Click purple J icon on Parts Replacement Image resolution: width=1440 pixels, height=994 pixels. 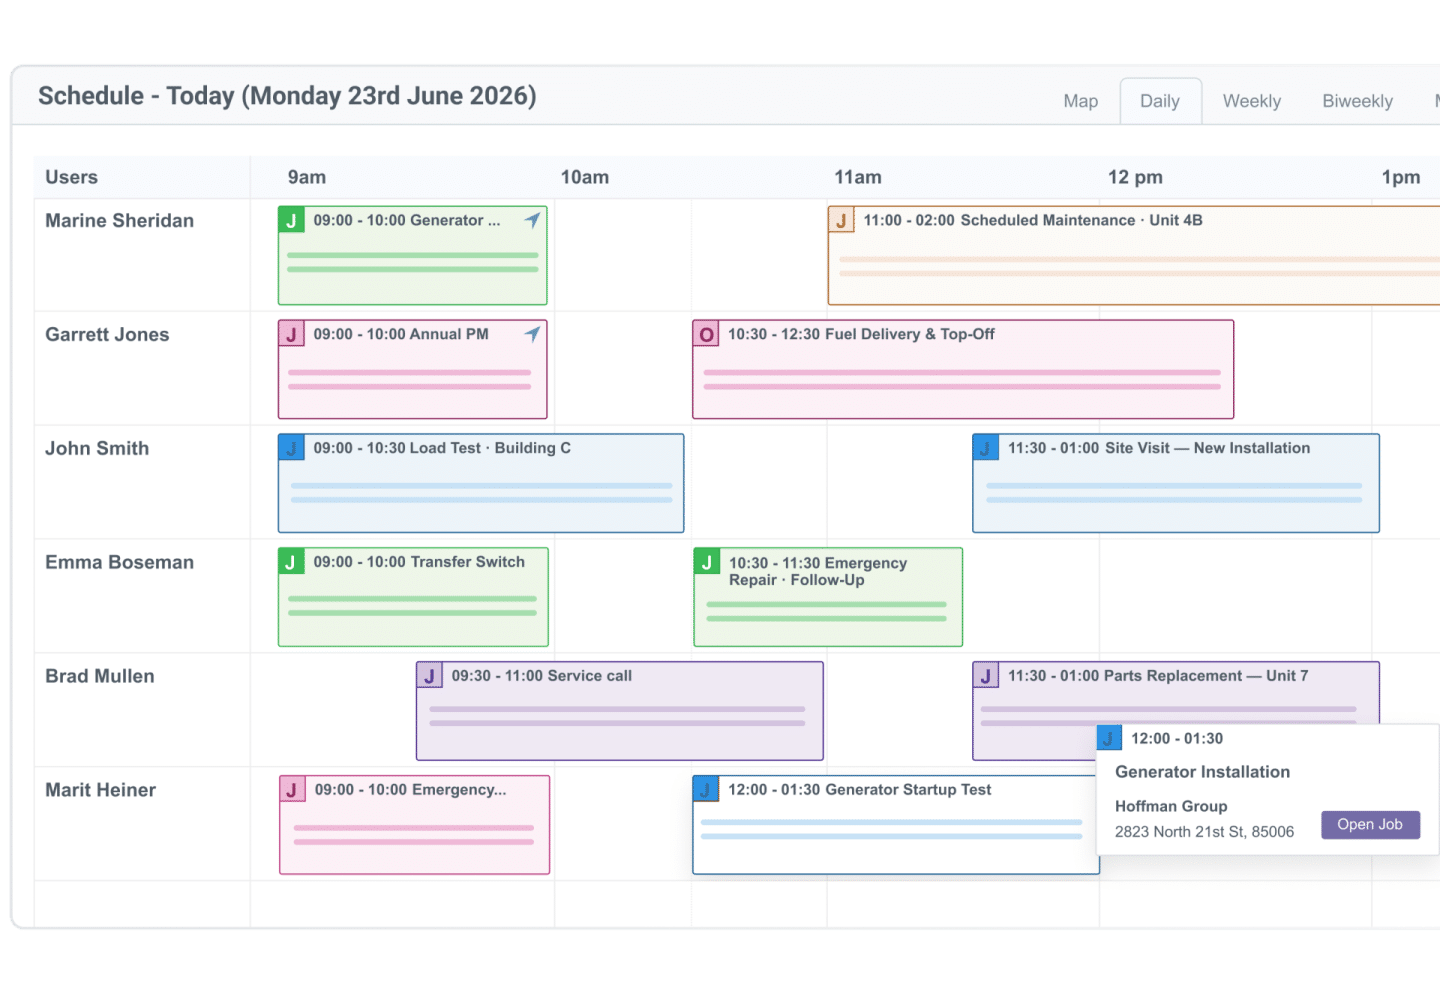click(985, 676)
